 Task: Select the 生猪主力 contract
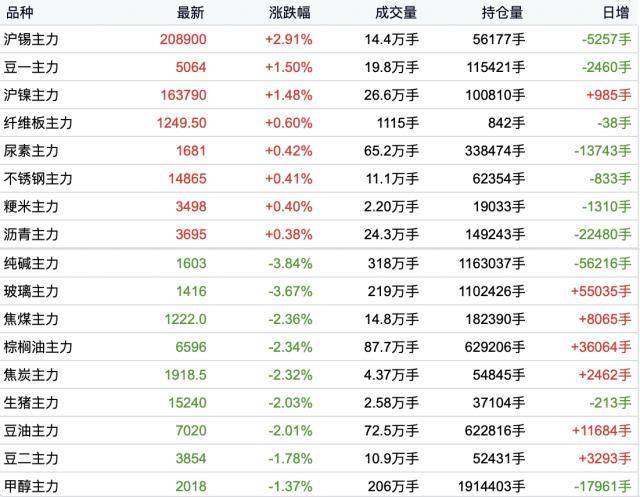pyautogui.click(x=32, y=403)
